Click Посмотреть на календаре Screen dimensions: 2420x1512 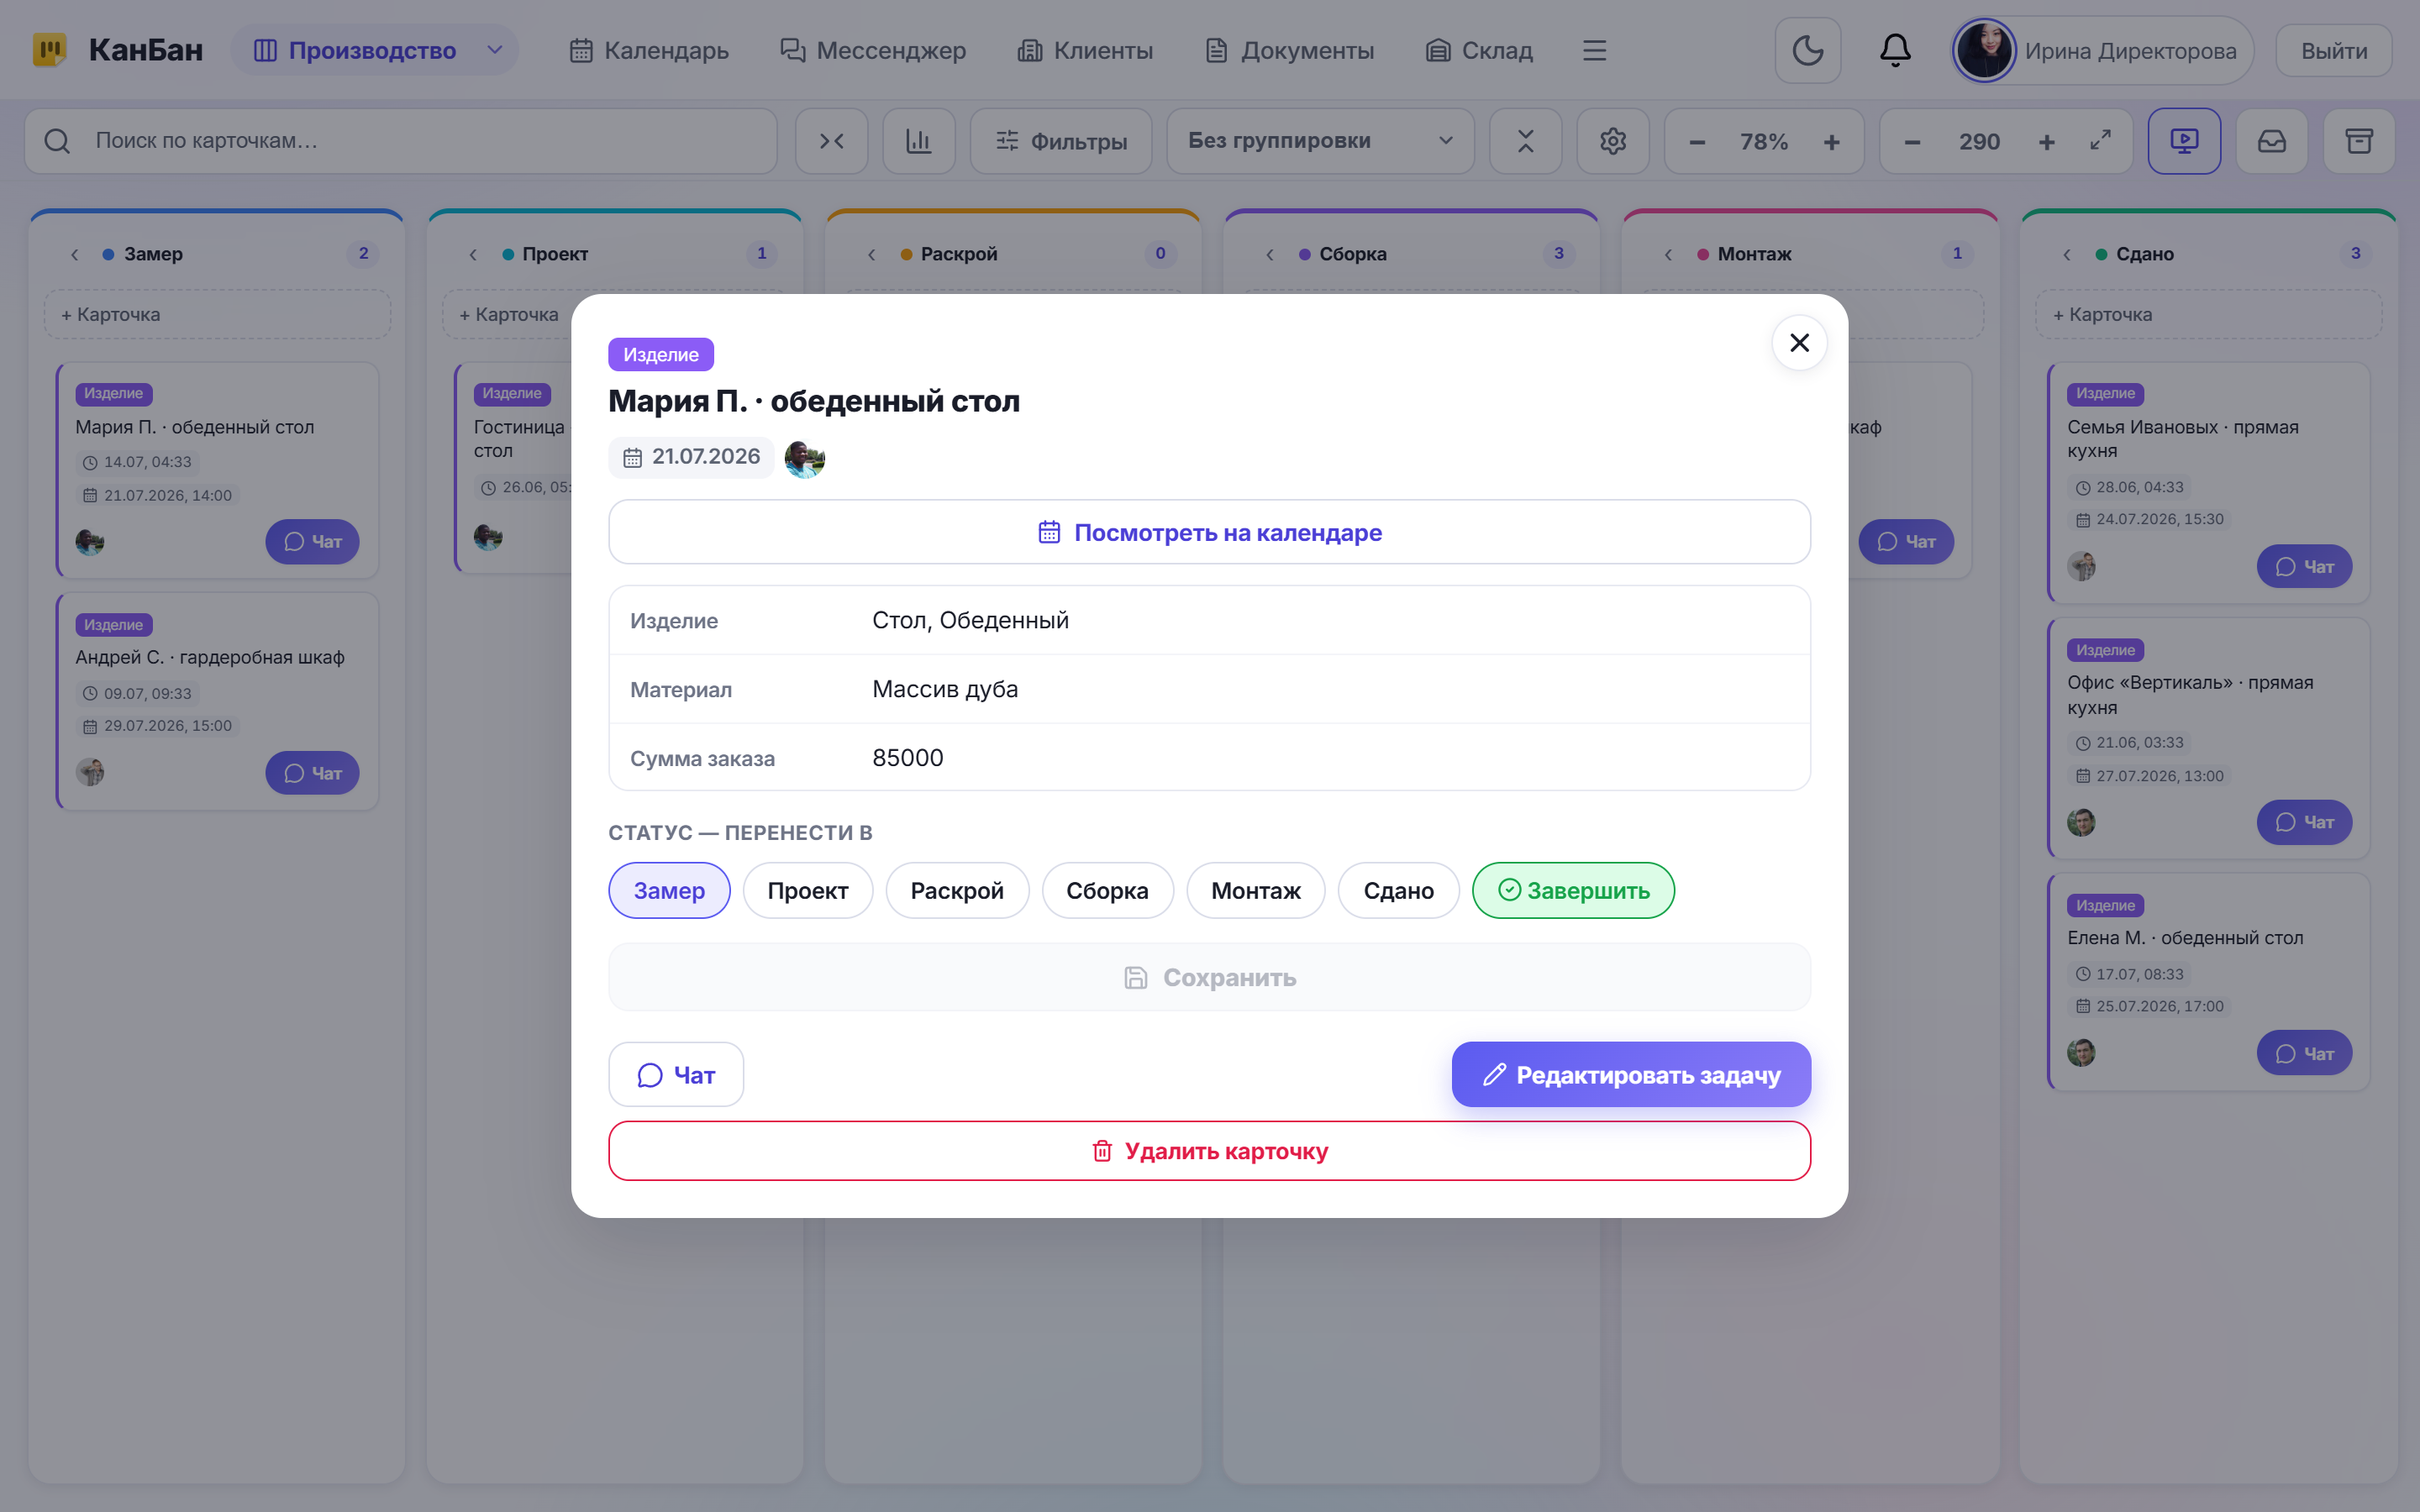pyautogui.click(x=1209, y=532)
